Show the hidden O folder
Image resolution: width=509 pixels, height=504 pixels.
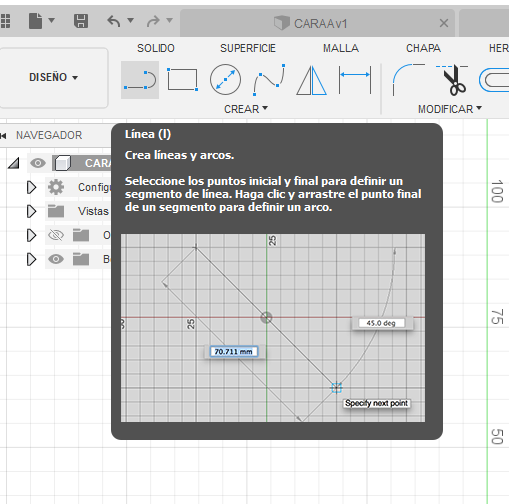pos(56,235)
